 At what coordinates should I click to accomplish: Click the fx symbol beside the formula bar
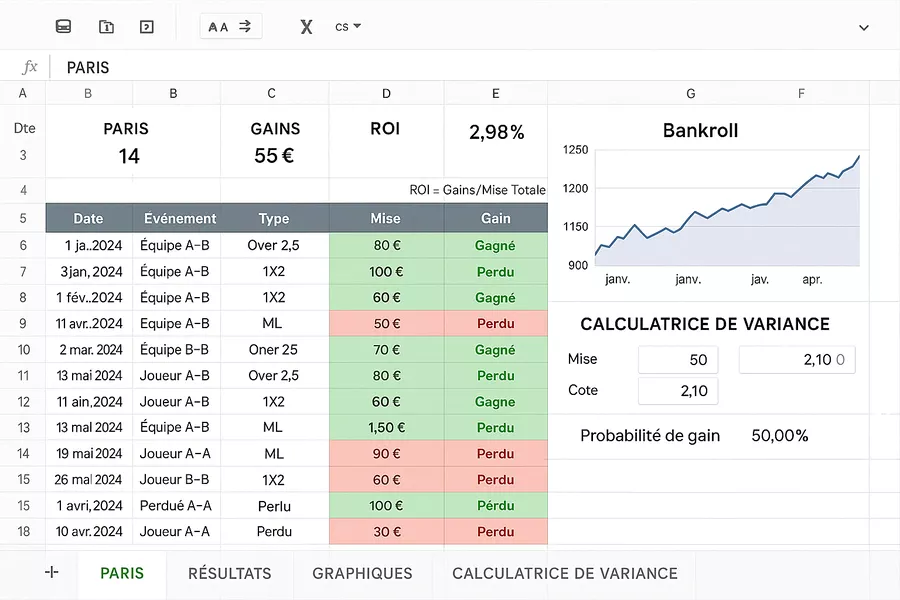tap(29, 67)
